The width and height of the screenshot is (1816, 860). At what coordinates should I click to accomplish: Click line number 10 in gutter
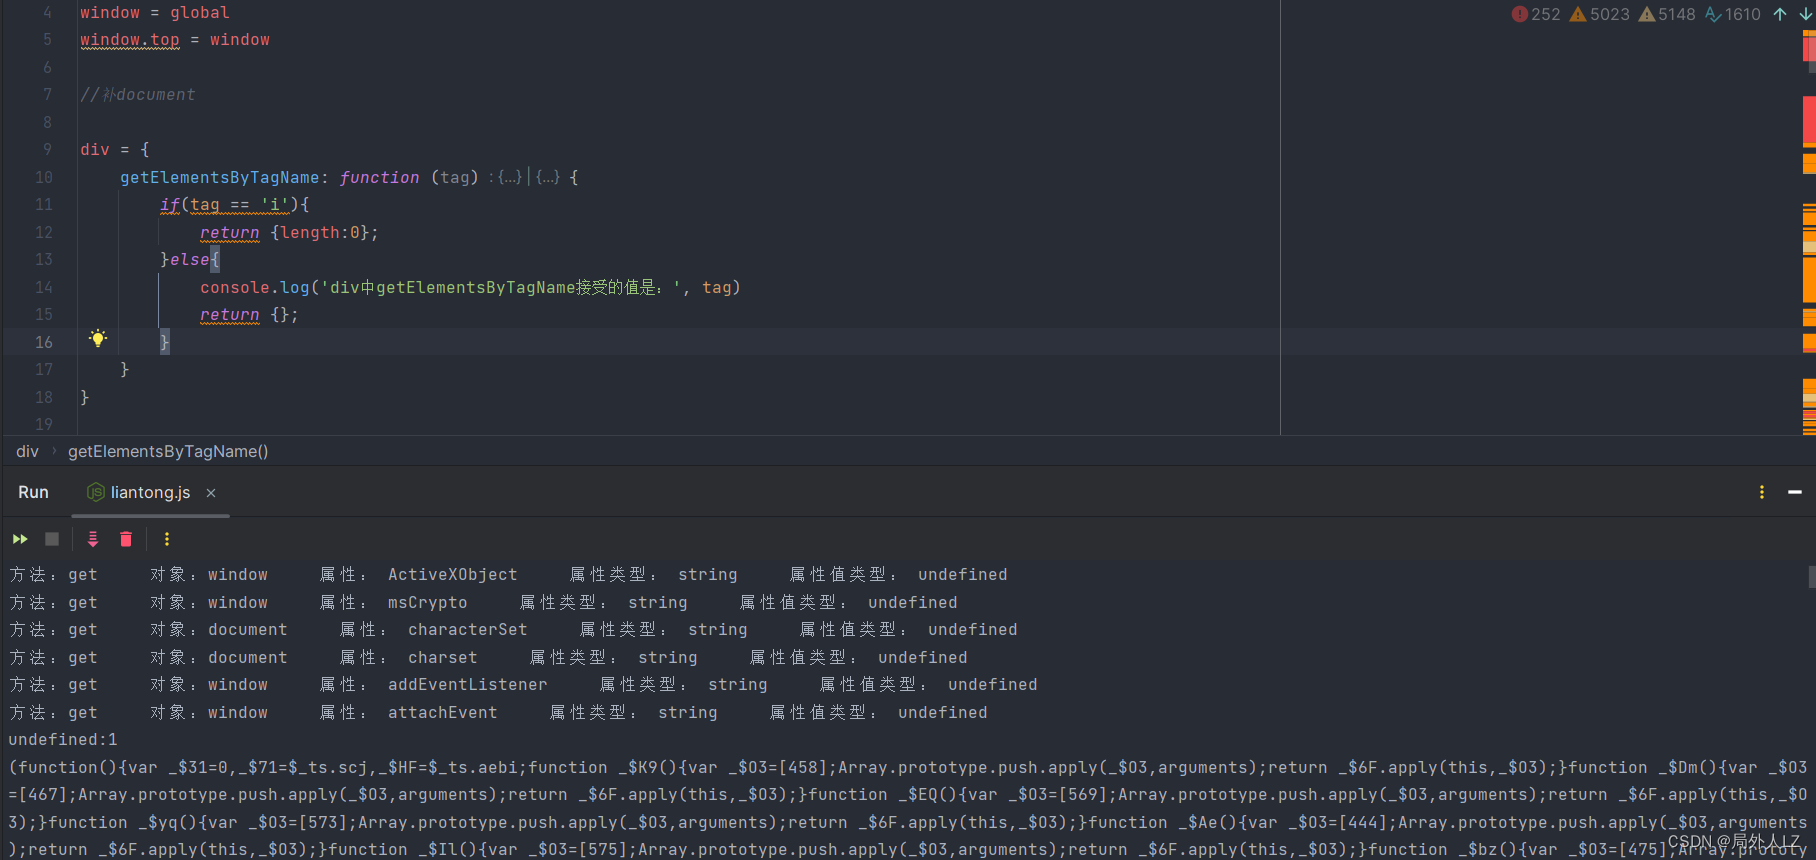pos(44,177)
